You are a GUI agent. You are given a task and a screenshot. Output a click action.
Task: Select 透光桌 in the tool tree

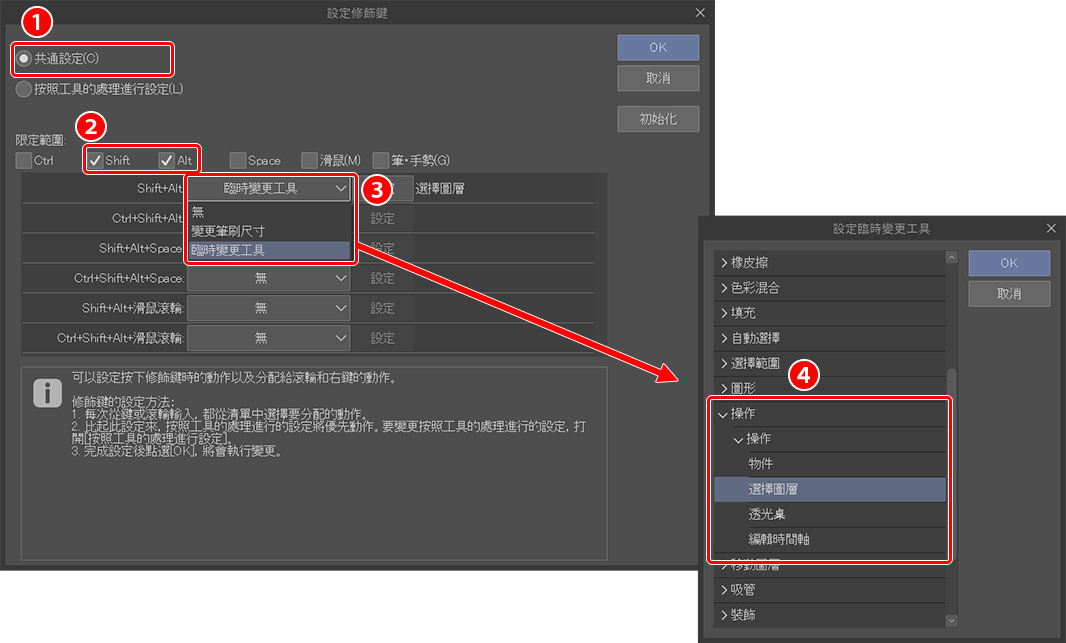click(768, 514)
